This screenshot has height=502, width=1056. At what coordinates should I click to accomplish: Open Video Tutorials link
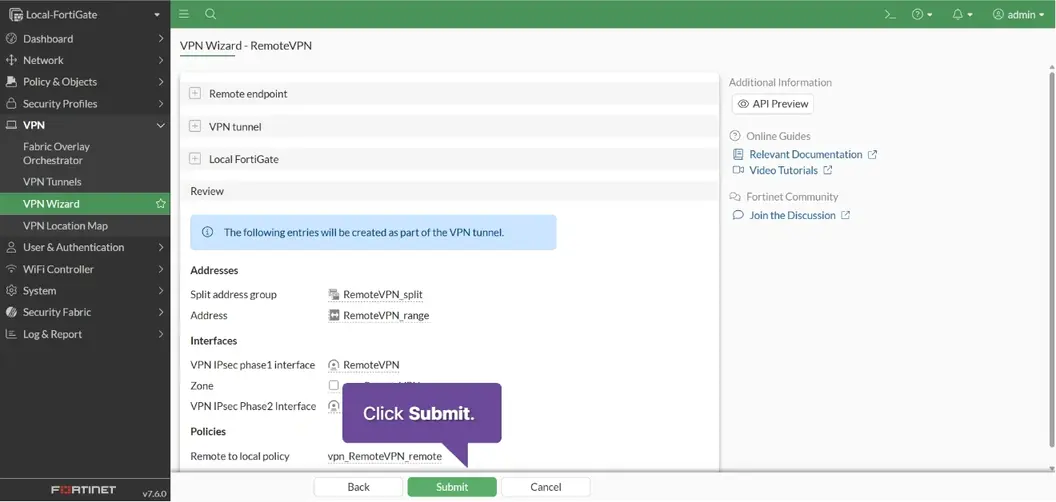783,170
